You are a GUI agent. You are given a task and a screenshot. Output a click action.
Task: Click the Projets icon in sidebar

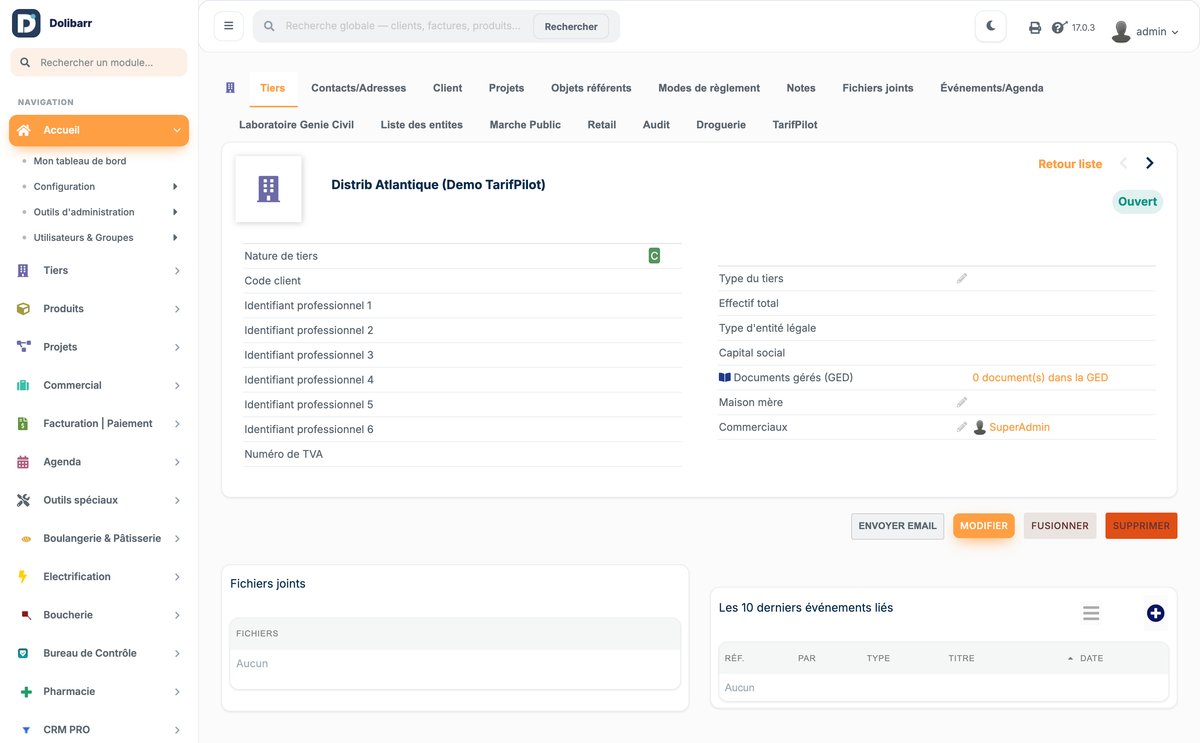coord(24,347)
